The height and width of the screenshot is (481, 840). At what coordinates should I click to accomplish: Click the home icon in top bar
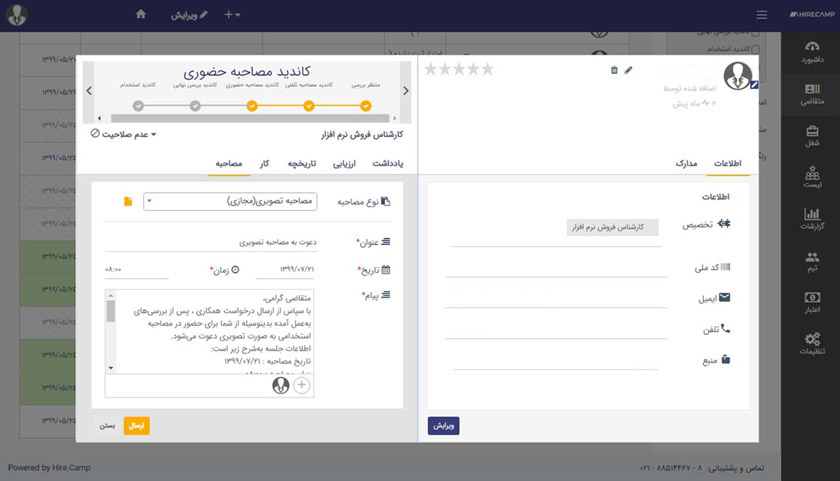[141, 15]
